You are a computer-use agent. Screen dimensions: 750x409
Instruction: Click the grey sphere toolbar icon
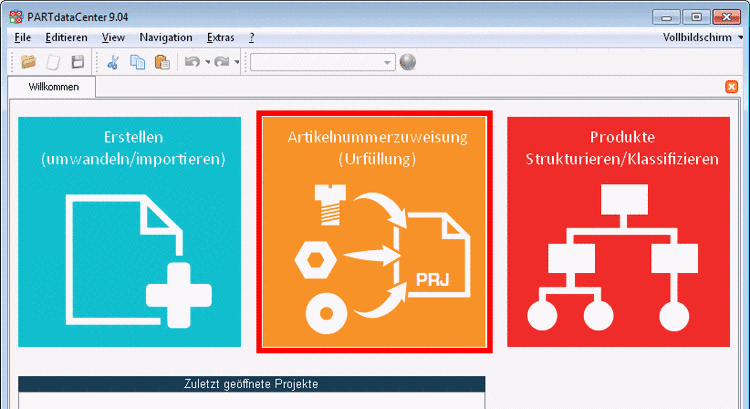(408, 62)
